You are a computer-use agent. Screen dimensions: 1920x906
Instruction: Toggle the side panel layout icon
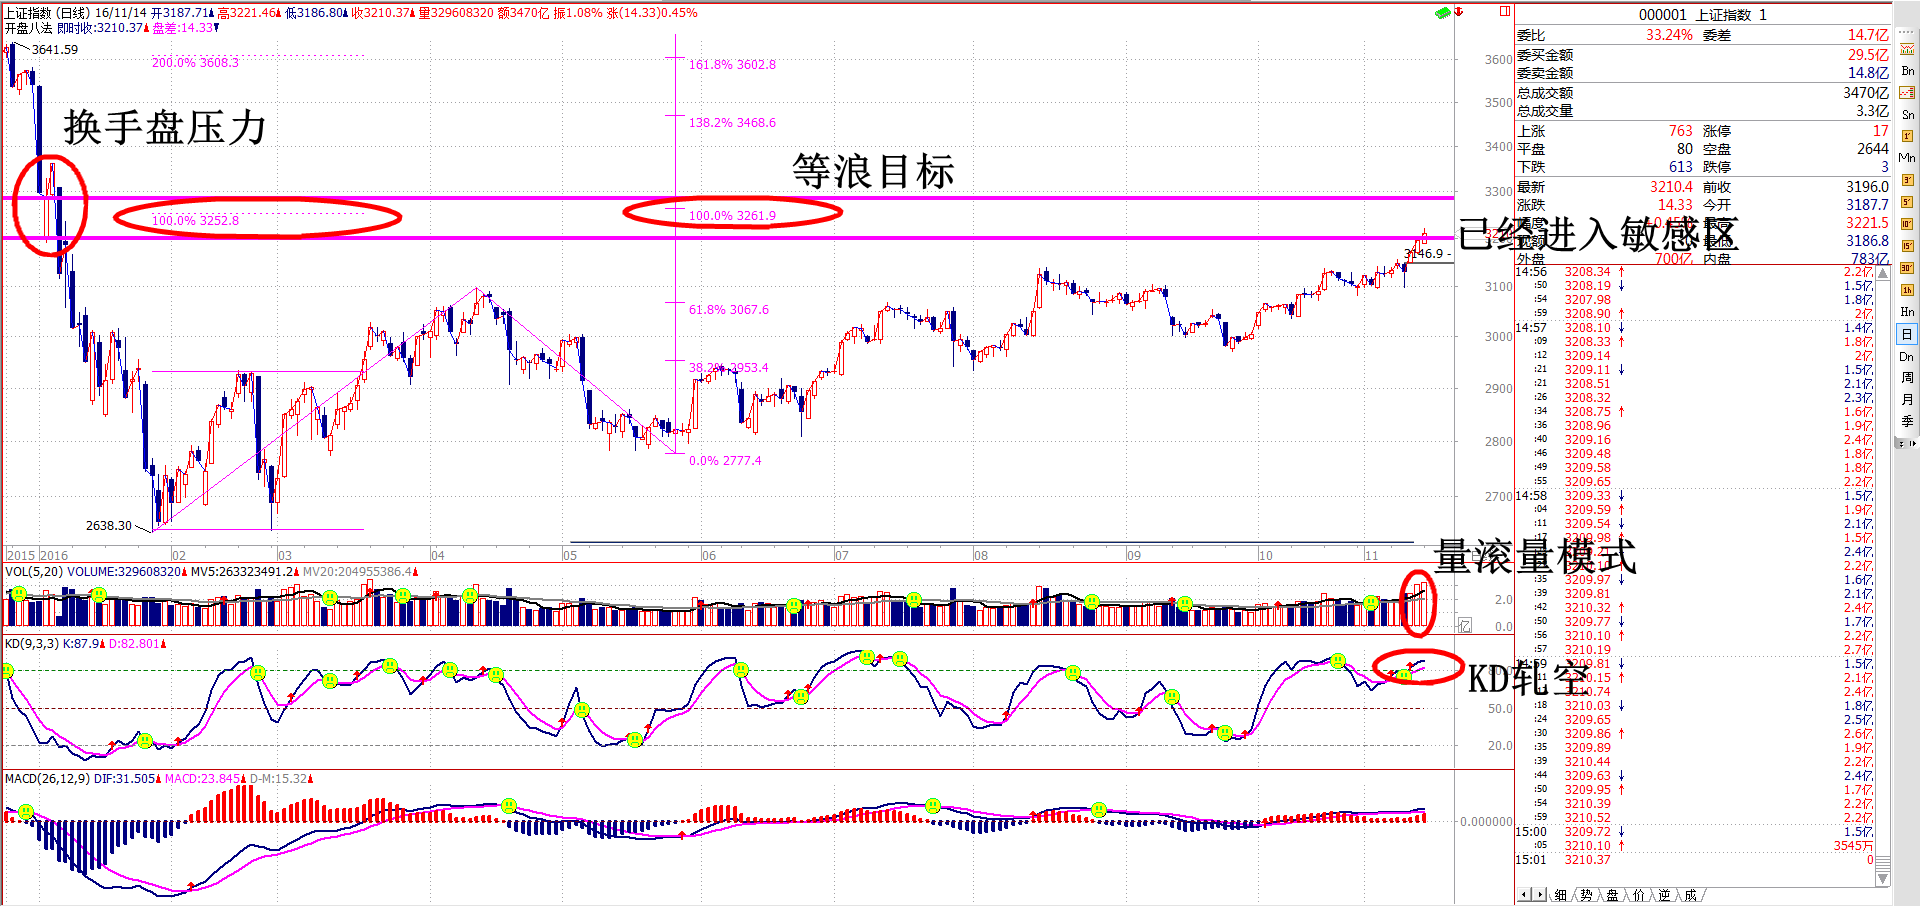tap(1505, 11)
